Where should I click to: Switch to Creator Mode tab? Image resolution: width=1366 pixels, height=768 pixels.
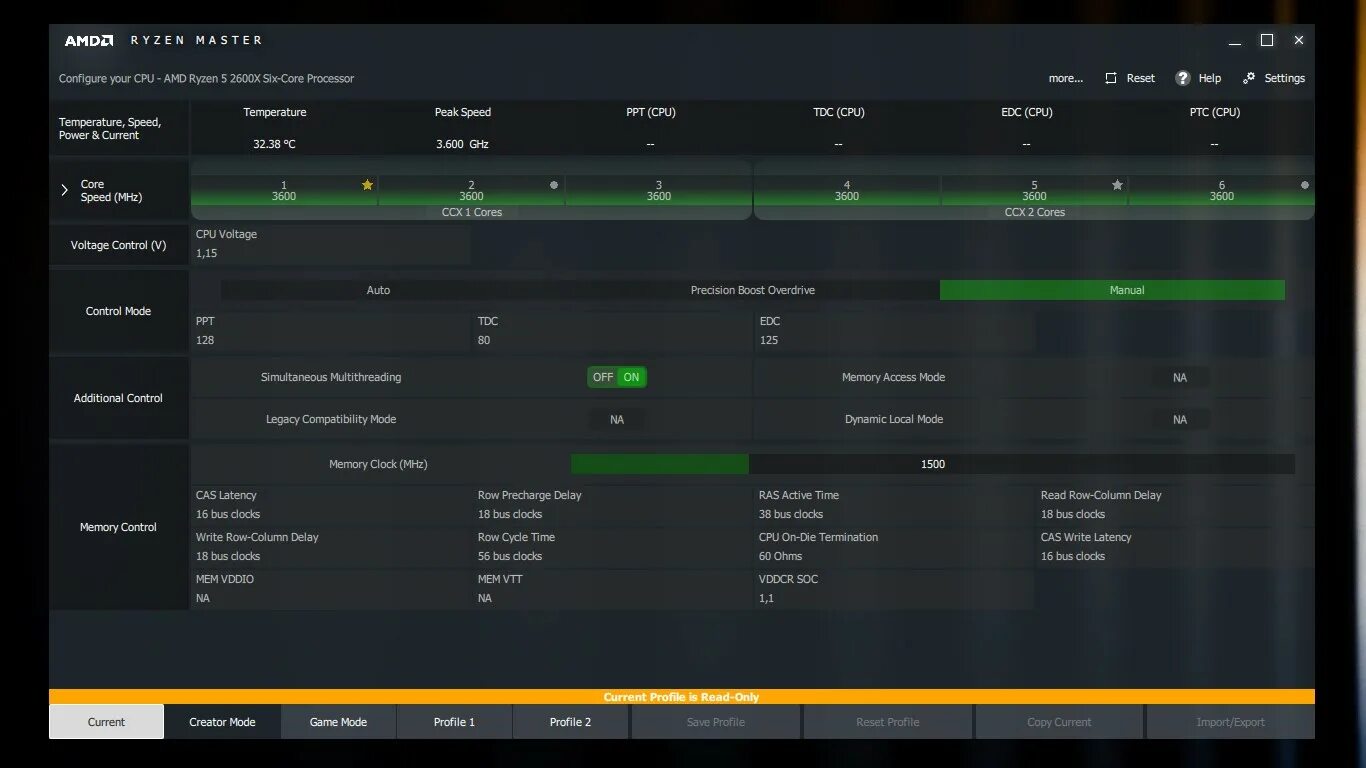(x=222, y=722)
